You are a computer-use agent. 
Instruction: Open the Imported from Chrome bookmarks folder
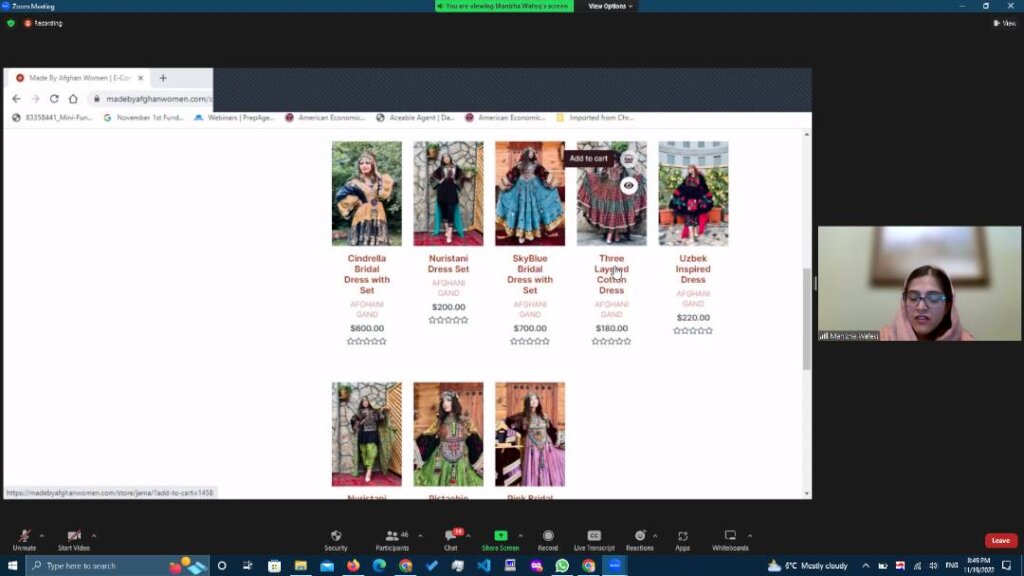point(595,118)
